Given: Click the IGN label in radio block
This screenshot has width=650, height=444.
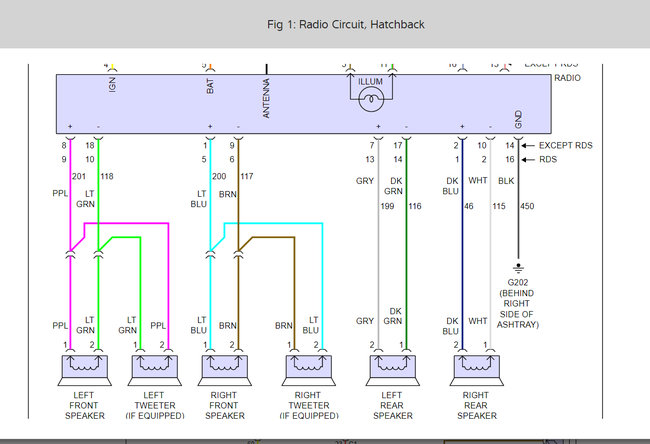Looking at the screenshot, I should point(112,85).
